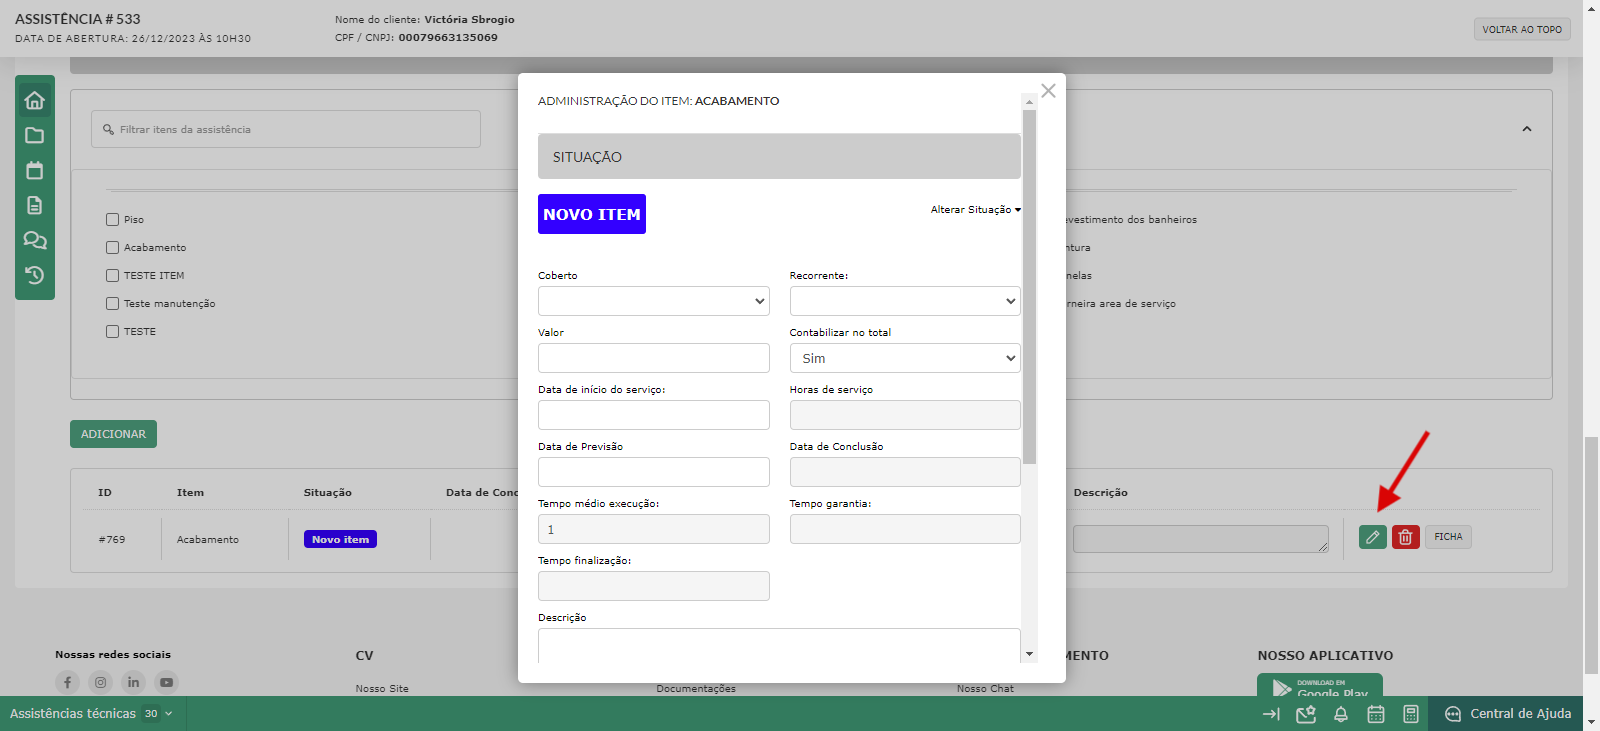Screen dimensions: 1600x731
Task: Open the document icon in the sidebar
Action: click(34, 205)
